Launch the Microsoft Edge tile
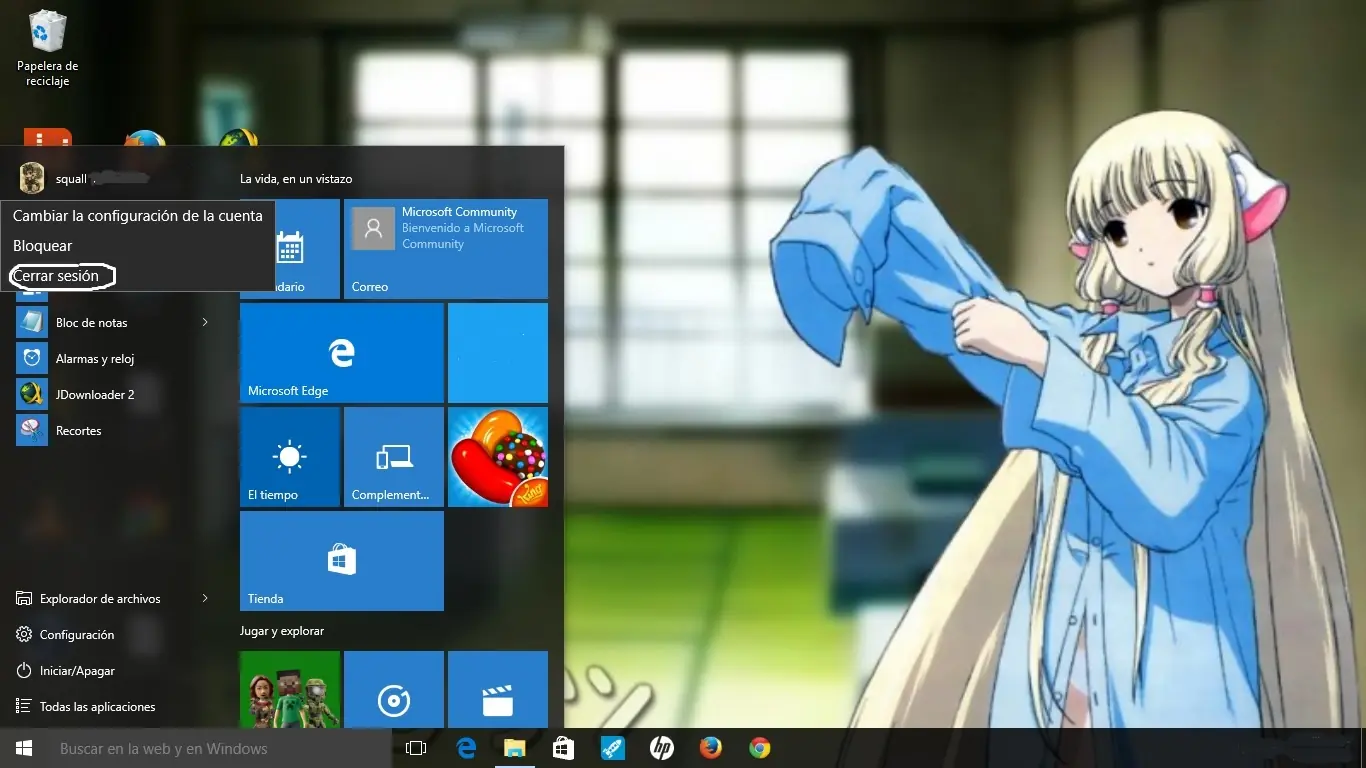This screenshot has height=768, width=1366. coord(342,353)
